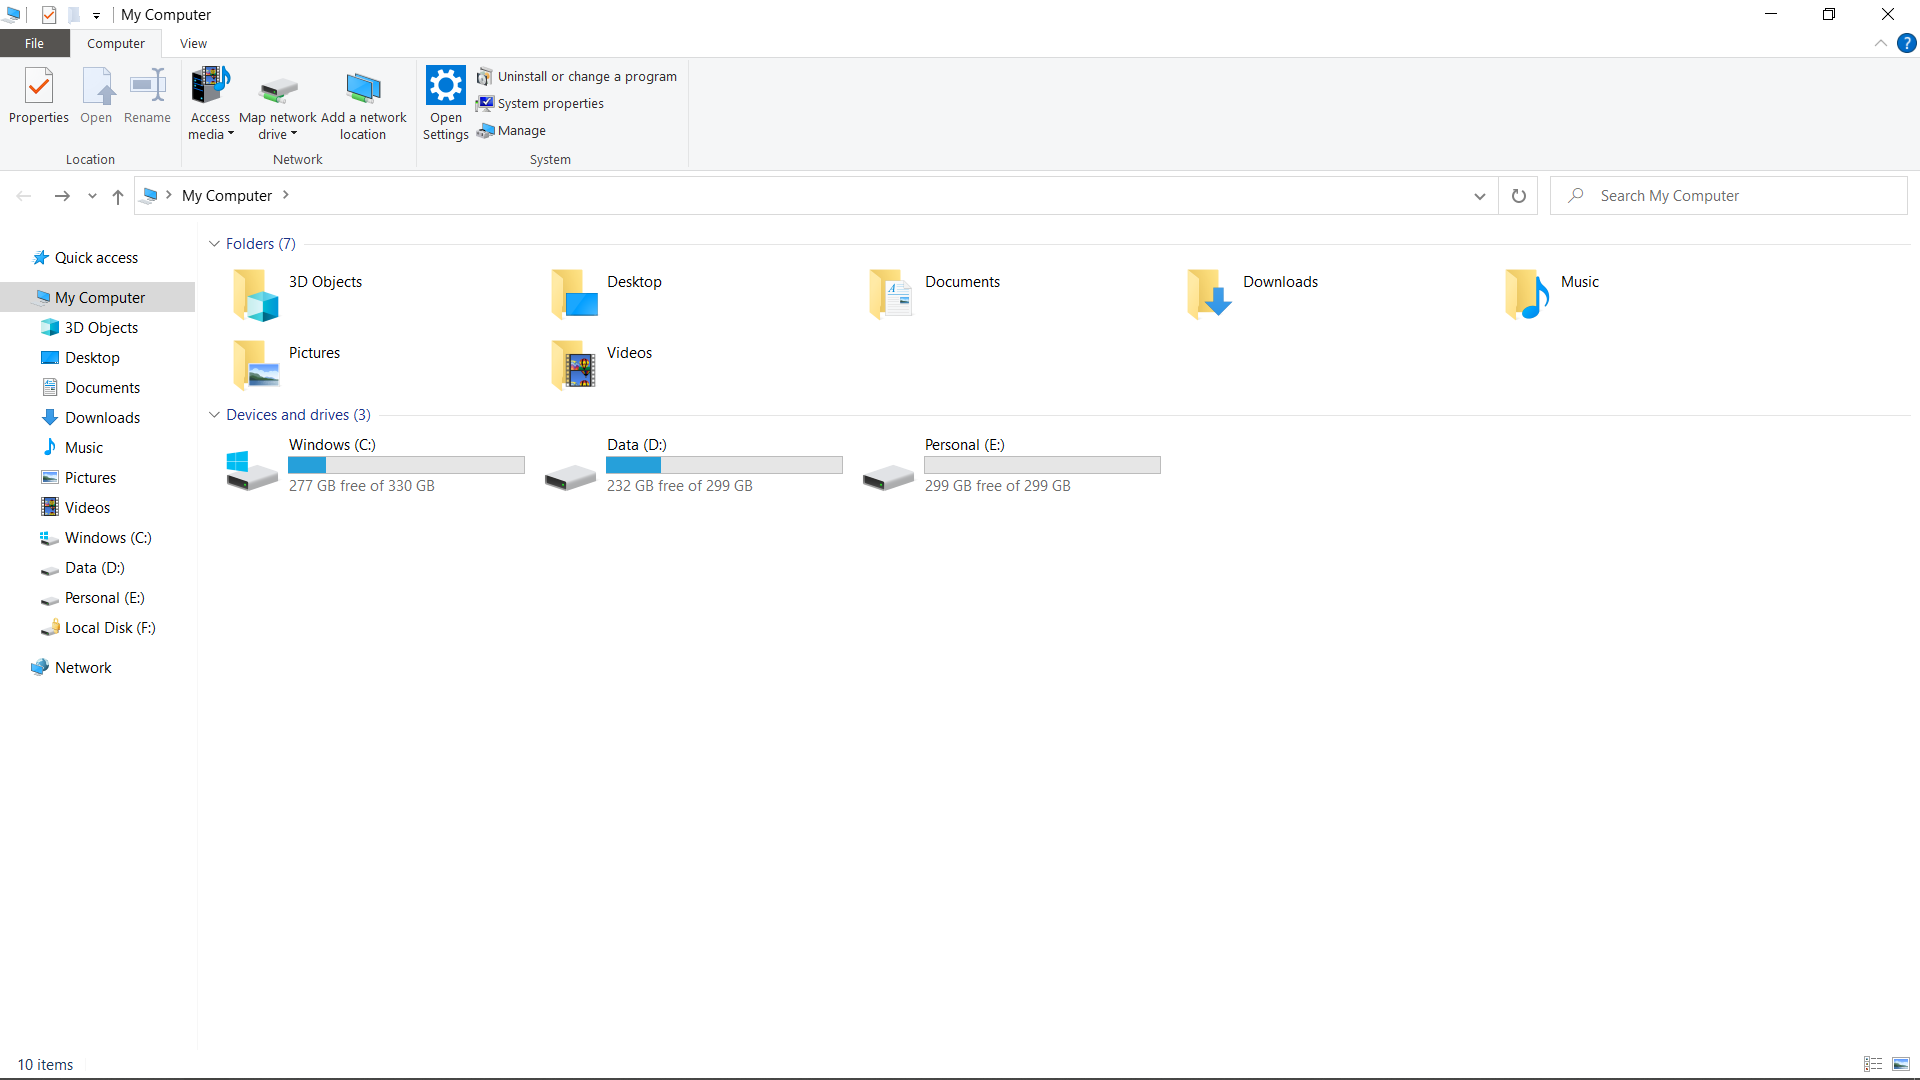Open the Recent locations dropdown
The height and width of the screenshot is (1080, 1920).
(x=92, y=196)
